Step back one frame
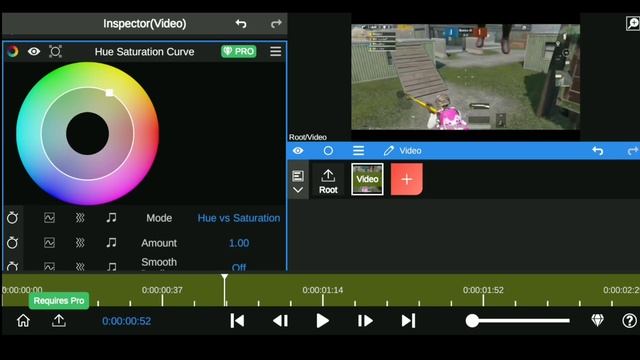 (x=280, y=321)
